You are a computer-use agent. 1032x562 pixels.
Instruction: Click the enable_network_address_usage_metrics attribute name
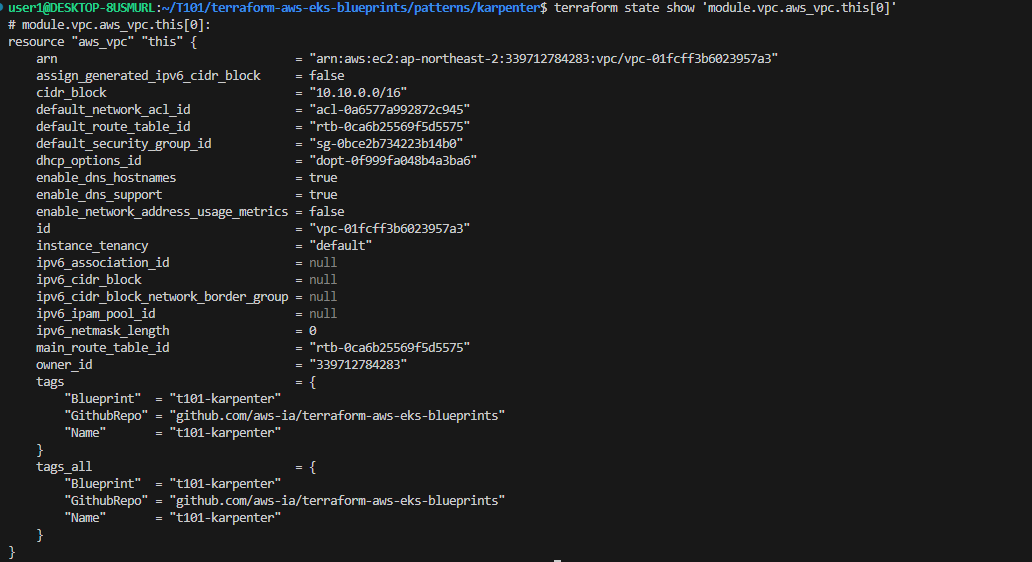pos(162,212)
